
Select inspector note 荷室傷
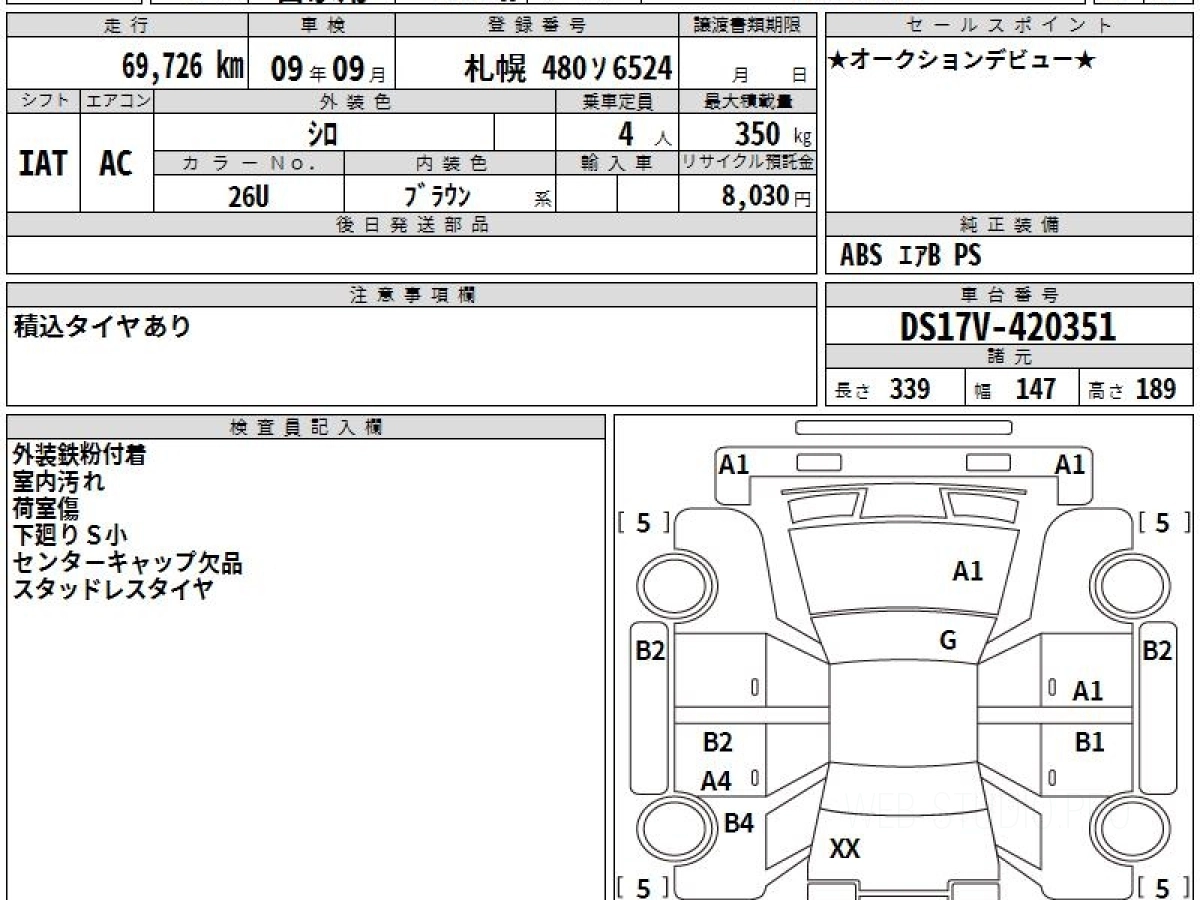click(x=45, y=508)
